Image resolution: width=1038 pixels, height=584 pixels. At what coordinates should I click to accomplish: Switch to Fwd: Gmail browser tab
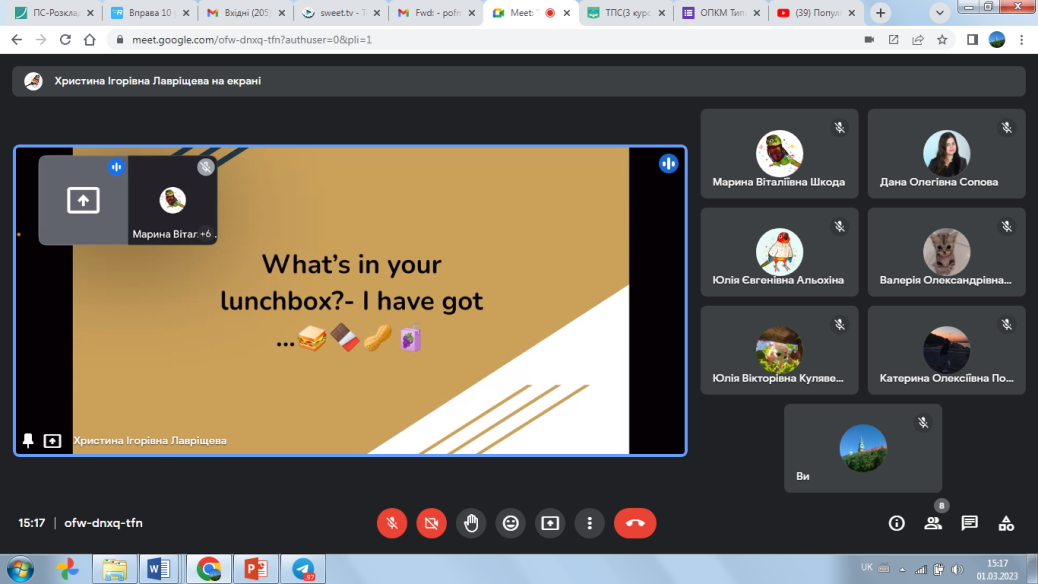click(436, 13)
